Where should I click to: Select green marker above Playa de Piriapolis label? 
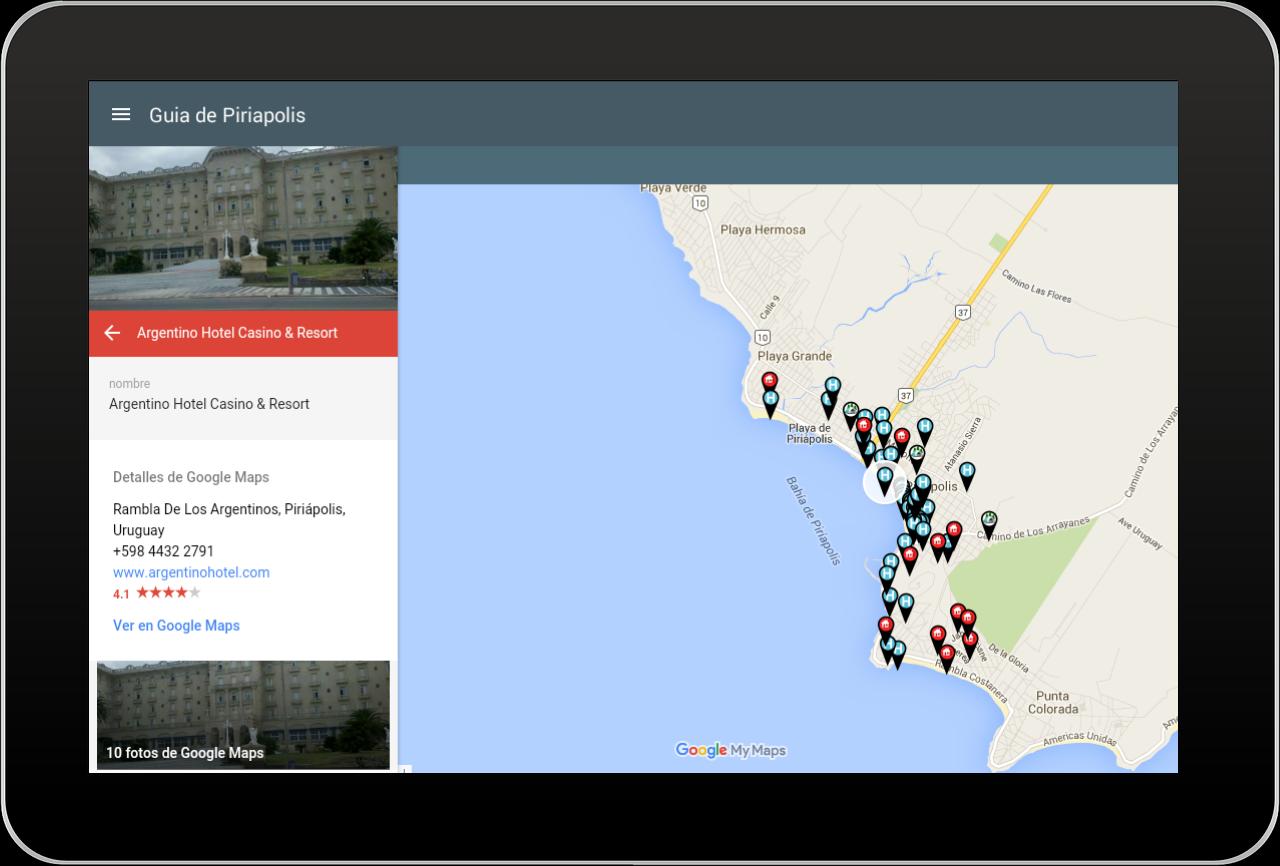click(x=850, y=413)
